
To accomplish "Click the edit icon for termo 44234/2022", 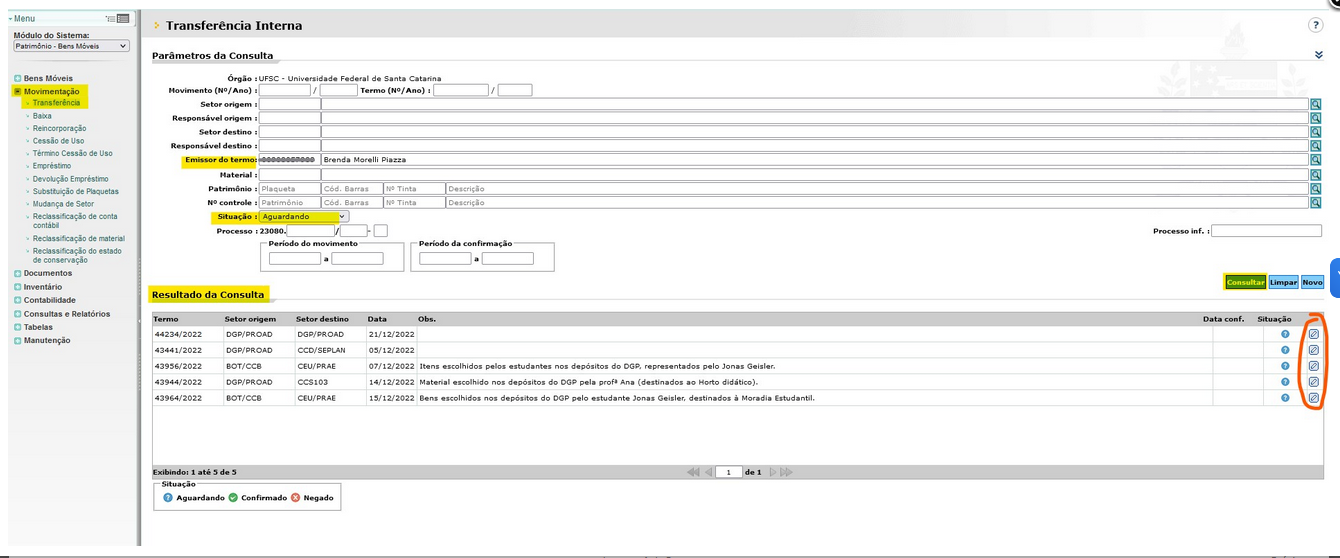I will (x=1314, y=334).
